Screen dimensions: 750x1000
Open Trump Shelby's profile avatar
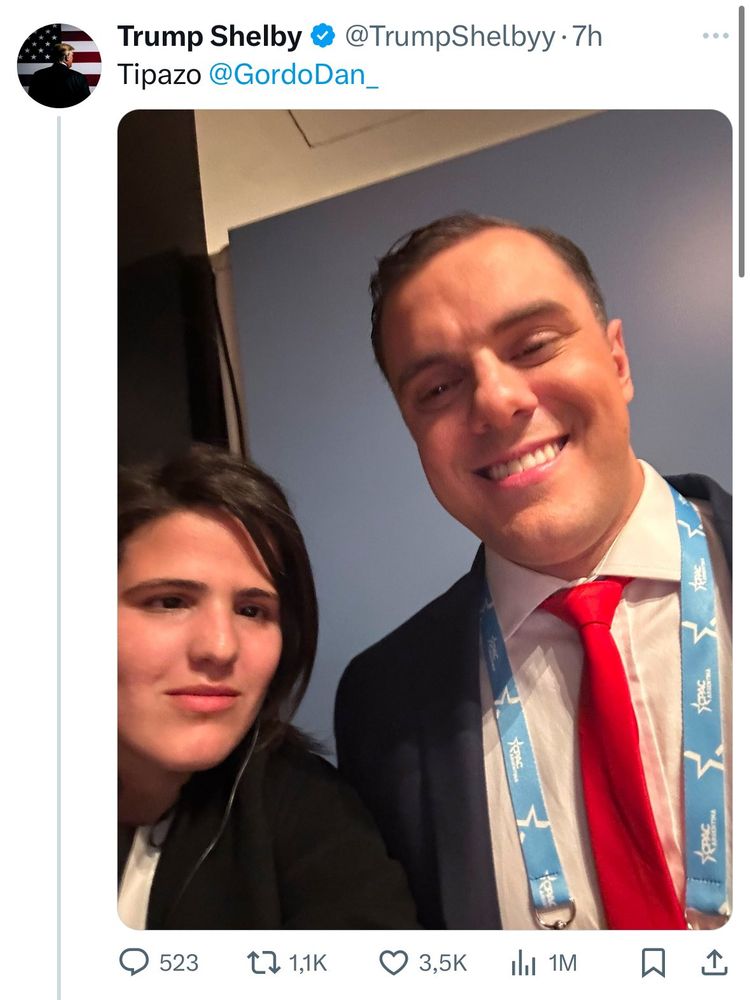tap(59, 66)
